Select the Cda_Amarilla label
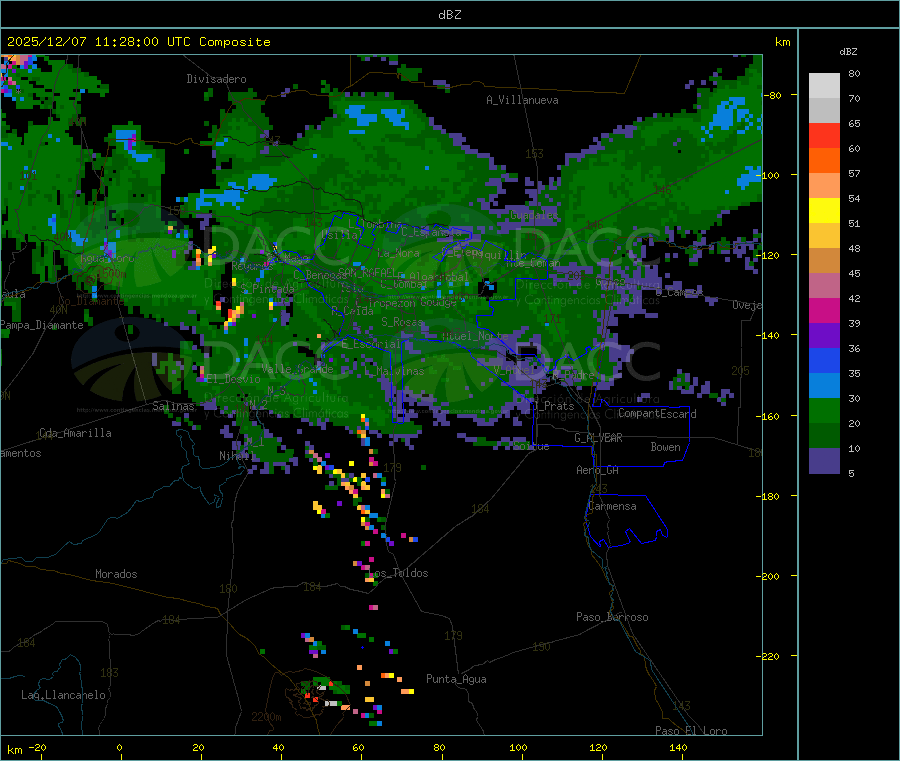This screenshot has width=900, height=761. [x=75, y=433]
